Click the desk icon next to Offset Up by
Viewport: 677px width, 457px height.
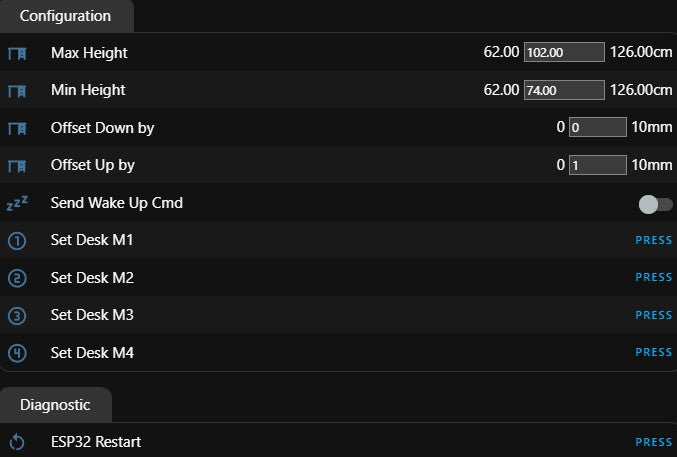pos(17,166)
